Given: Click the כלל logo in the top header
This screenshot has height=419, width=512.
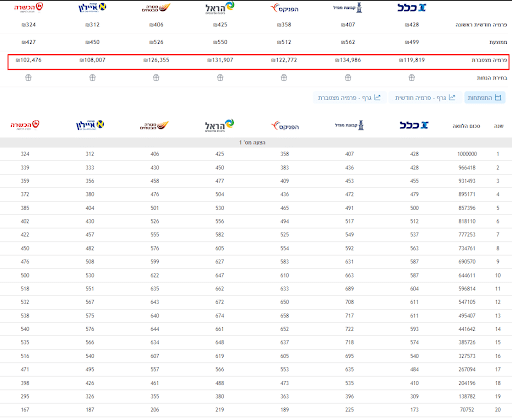Looking at the screenshot, I should 412,7.
